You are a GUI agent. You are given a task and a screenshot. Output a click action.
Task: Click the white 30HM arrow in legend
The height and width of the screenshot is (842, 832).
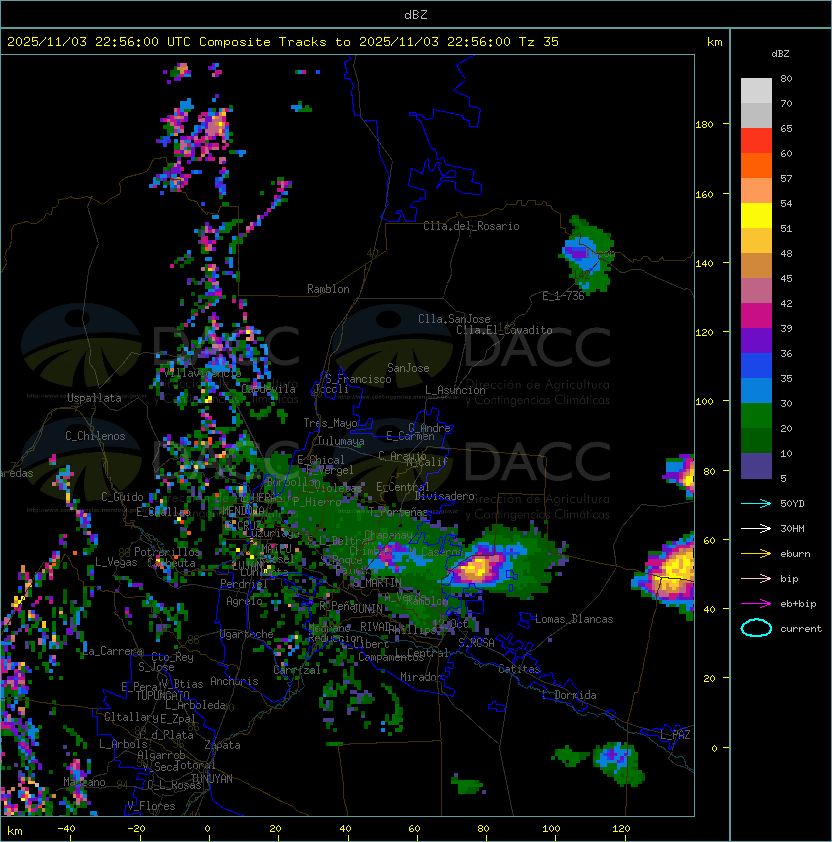[756, 529]
